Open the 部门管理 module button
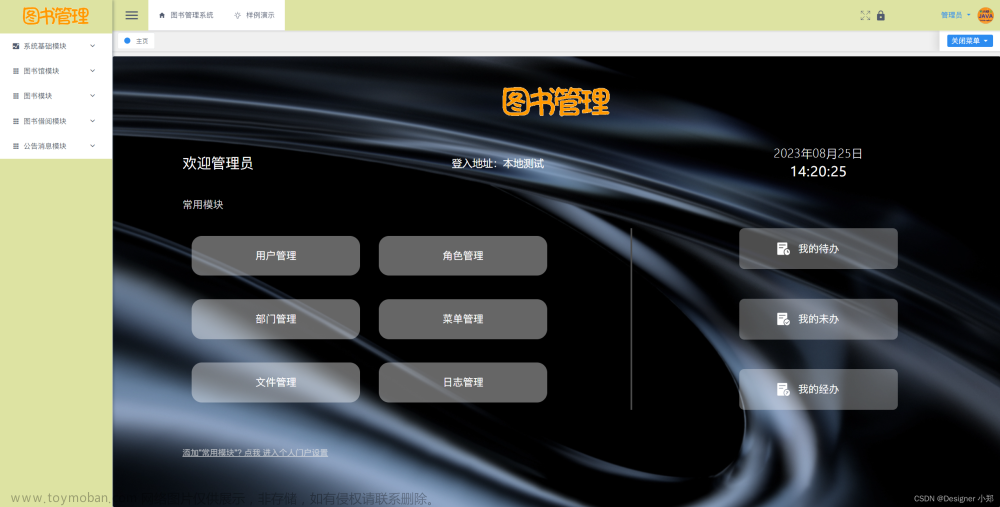This screenshot has width=1000, height=507. [276, 319]
